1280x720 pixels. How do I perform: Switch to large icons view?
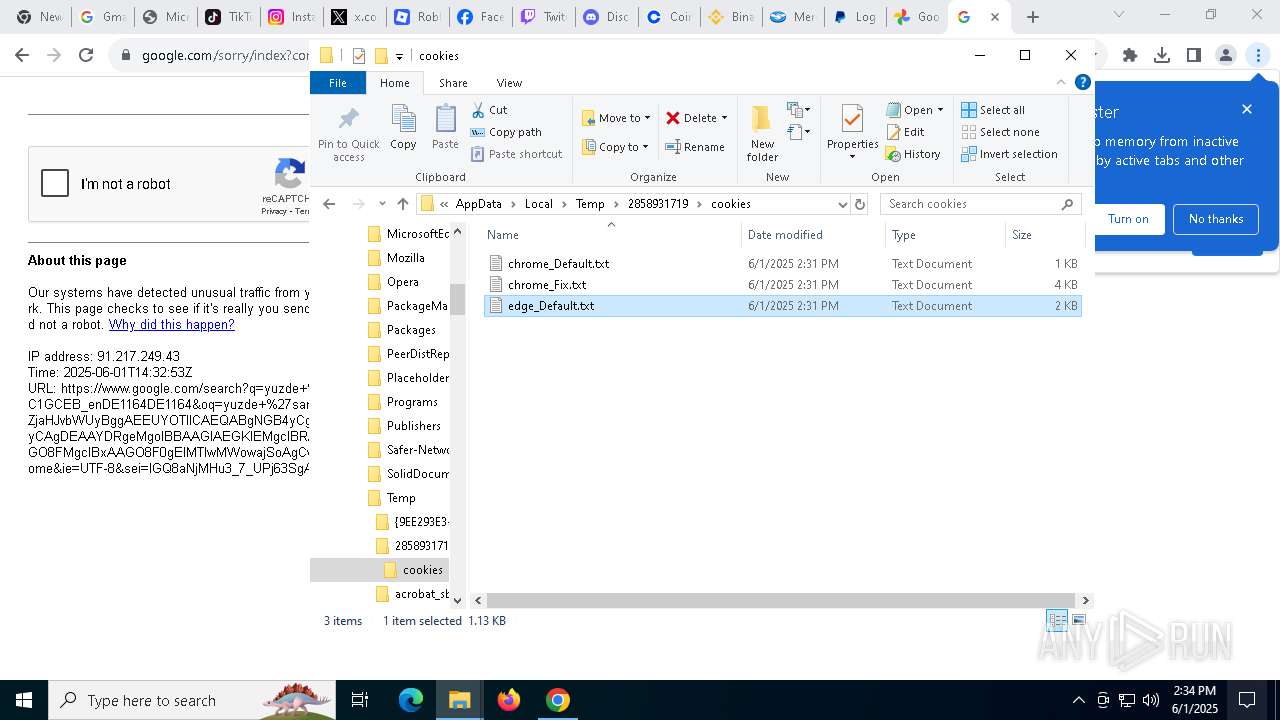[x=1078, y=621]
